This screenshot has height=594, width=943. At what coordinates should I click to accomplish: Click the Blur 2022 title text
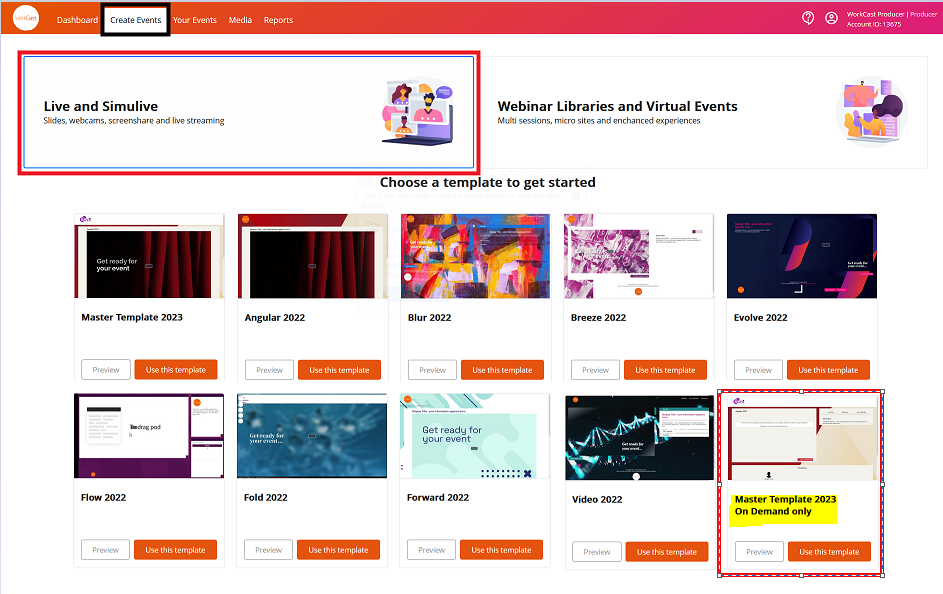pyautogui.click(x=429, y=317)
